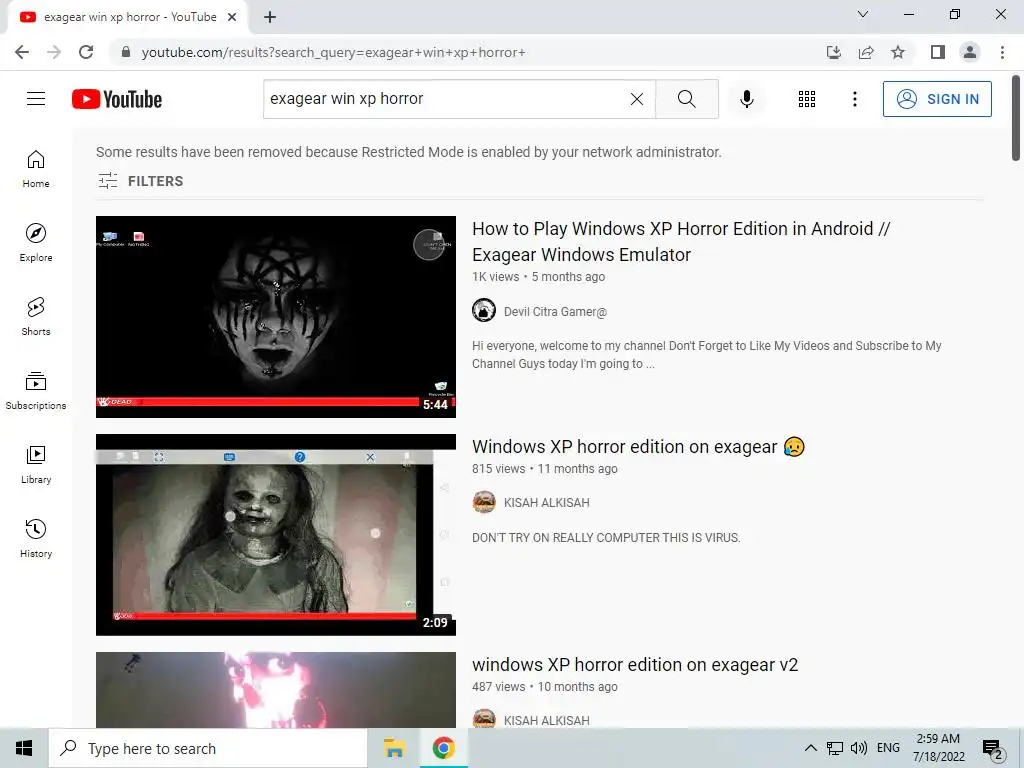Open How to Play Windows XP Horror video title

681,242
